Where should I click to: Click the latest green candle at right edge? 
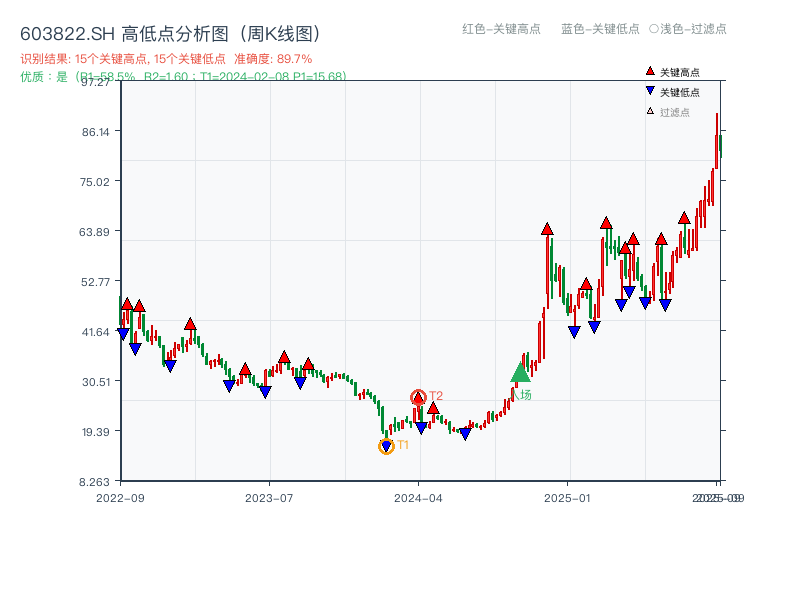click(x=720, y=146)
